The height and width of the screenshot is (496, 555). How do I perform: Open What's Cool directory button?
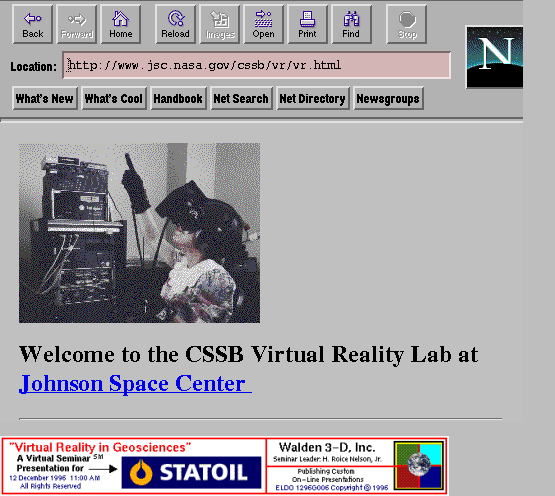point(114,98)
